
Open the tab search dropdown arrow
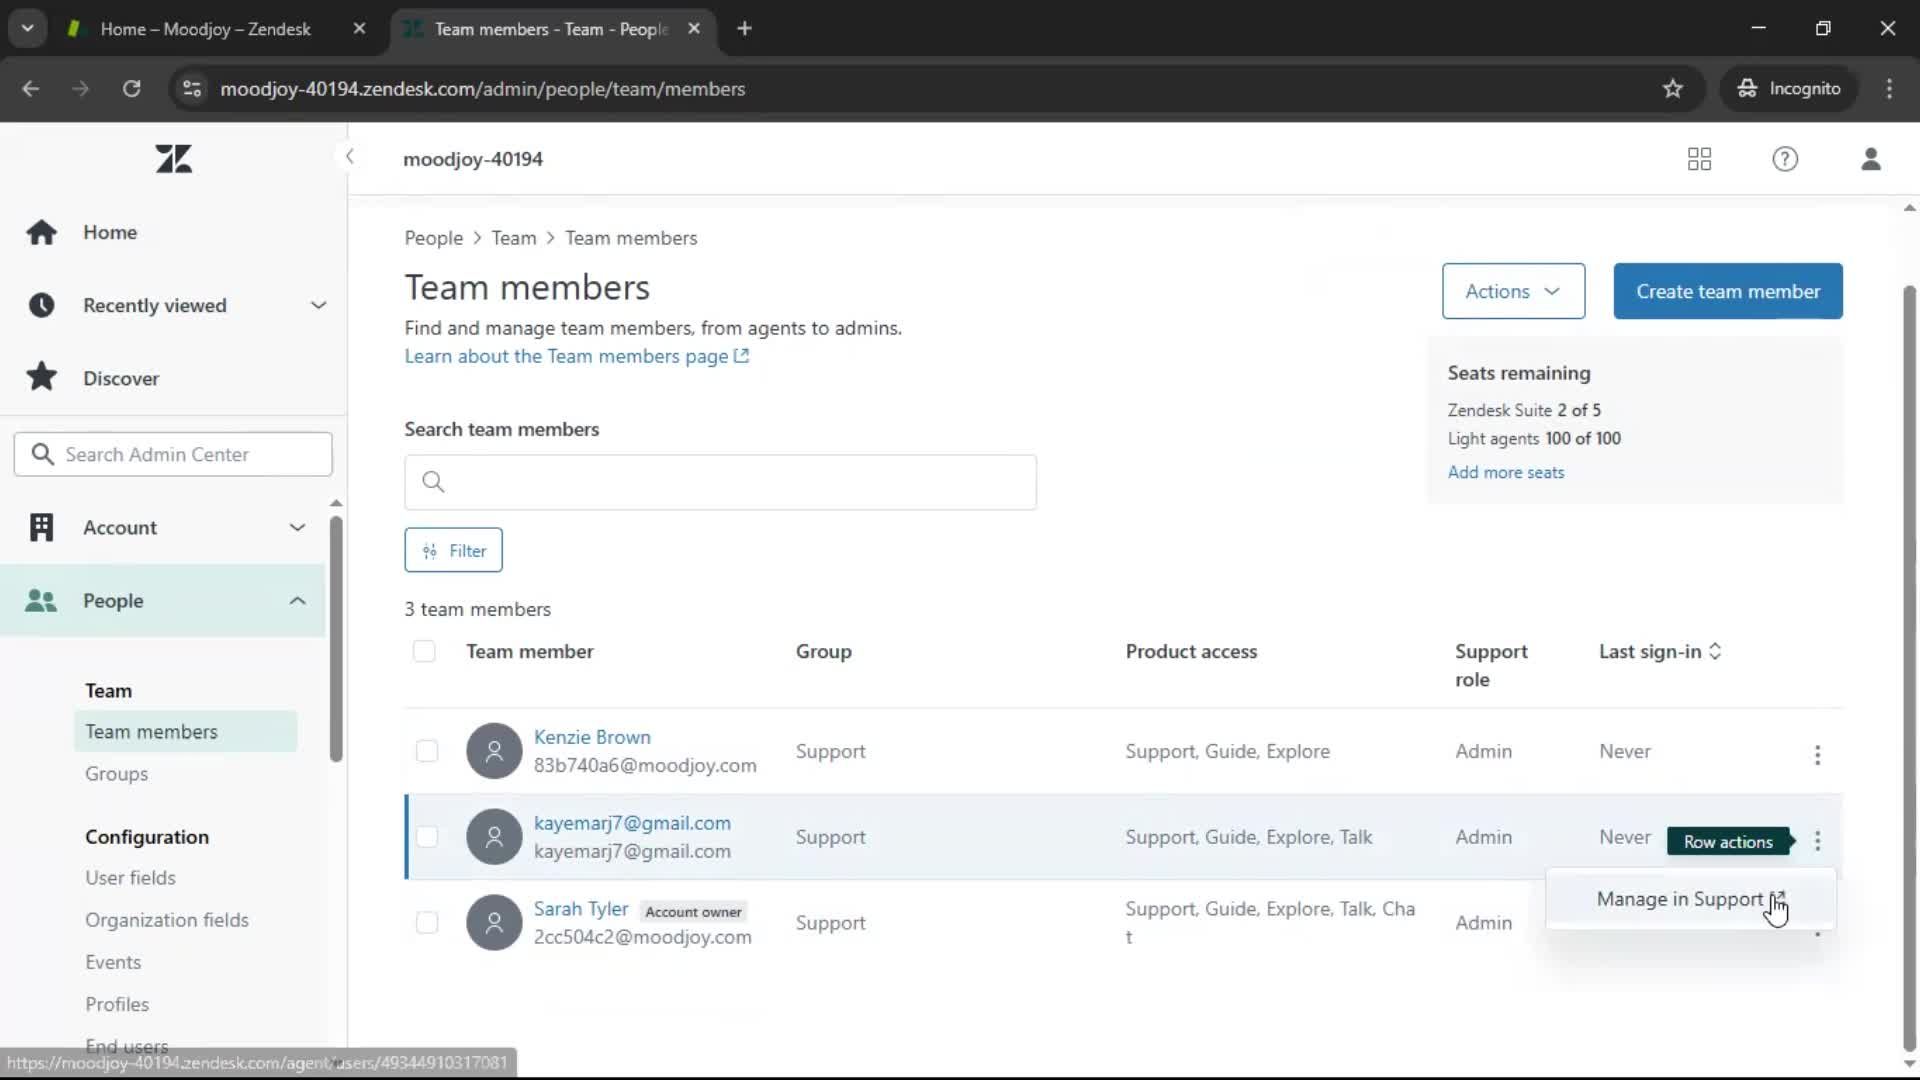click(27, 28)
